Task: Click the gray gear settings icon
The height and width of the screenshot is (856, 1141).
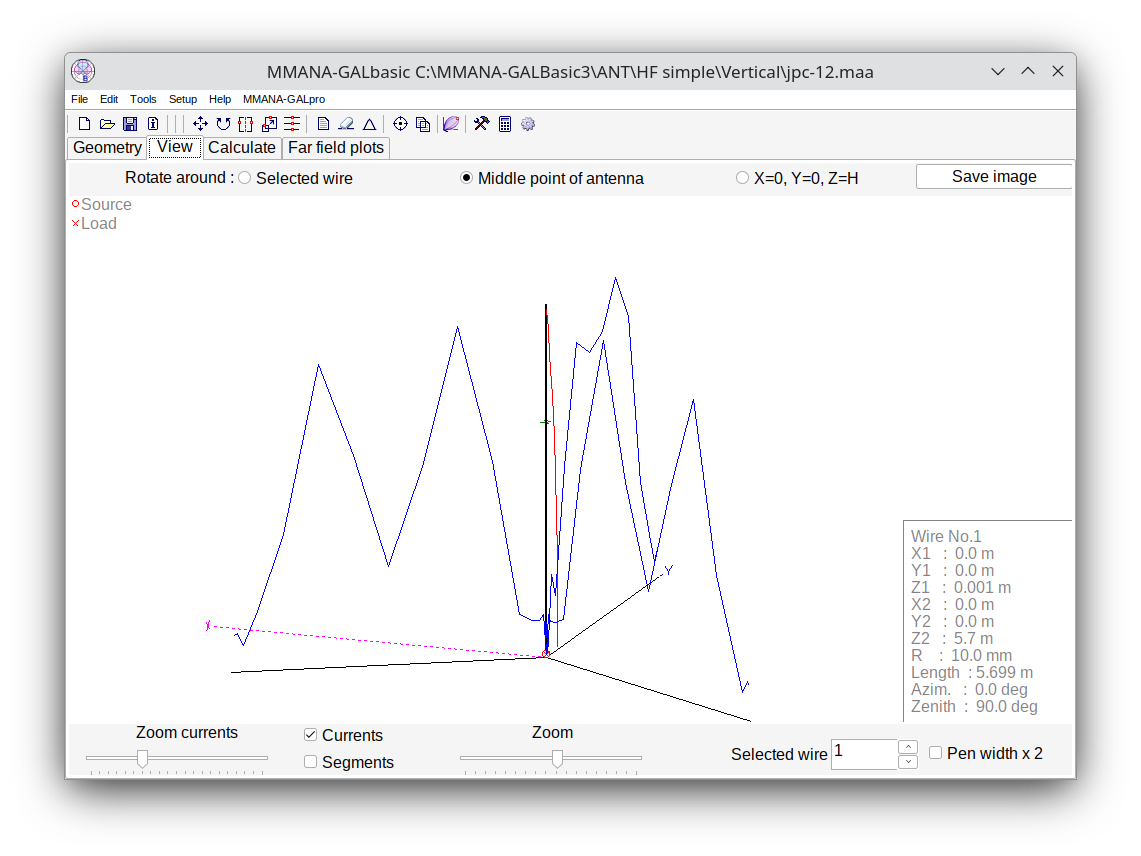Action: 528,124
